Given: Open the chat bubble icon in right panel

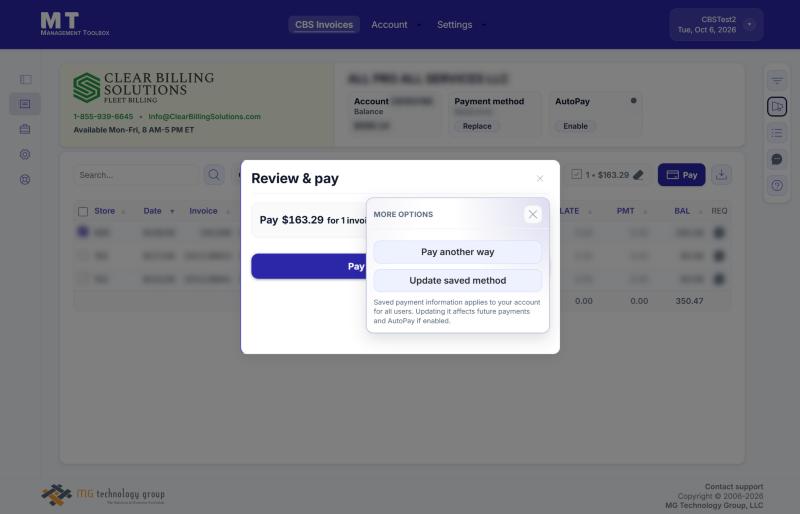Looking at the screenshot, I should pos(777,159).
